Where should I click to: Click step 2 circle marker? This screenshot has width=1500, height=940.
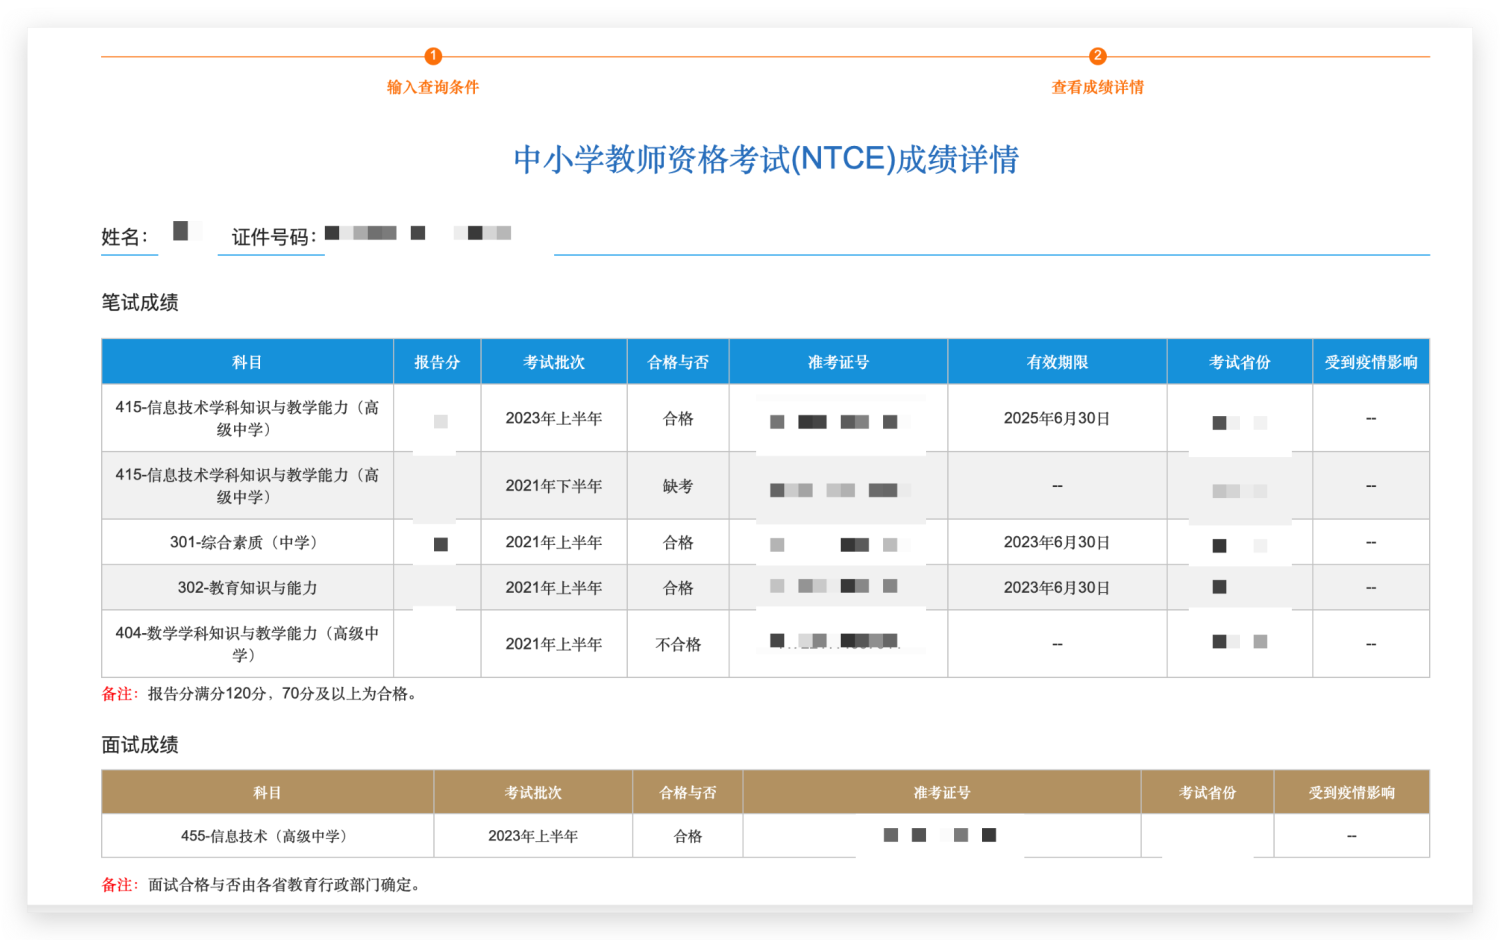coord(1097,56)
